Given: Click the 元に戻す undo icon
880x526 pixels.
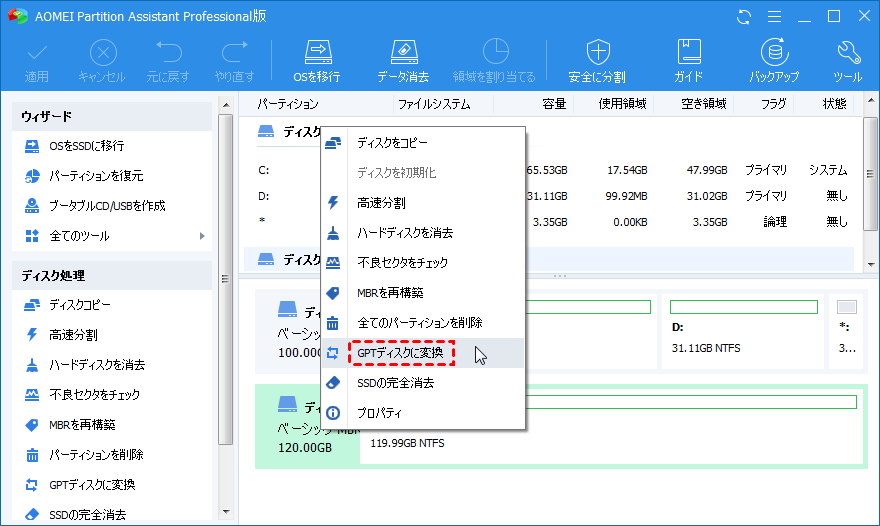Looking at the screenshot, I should coord(168,60).
